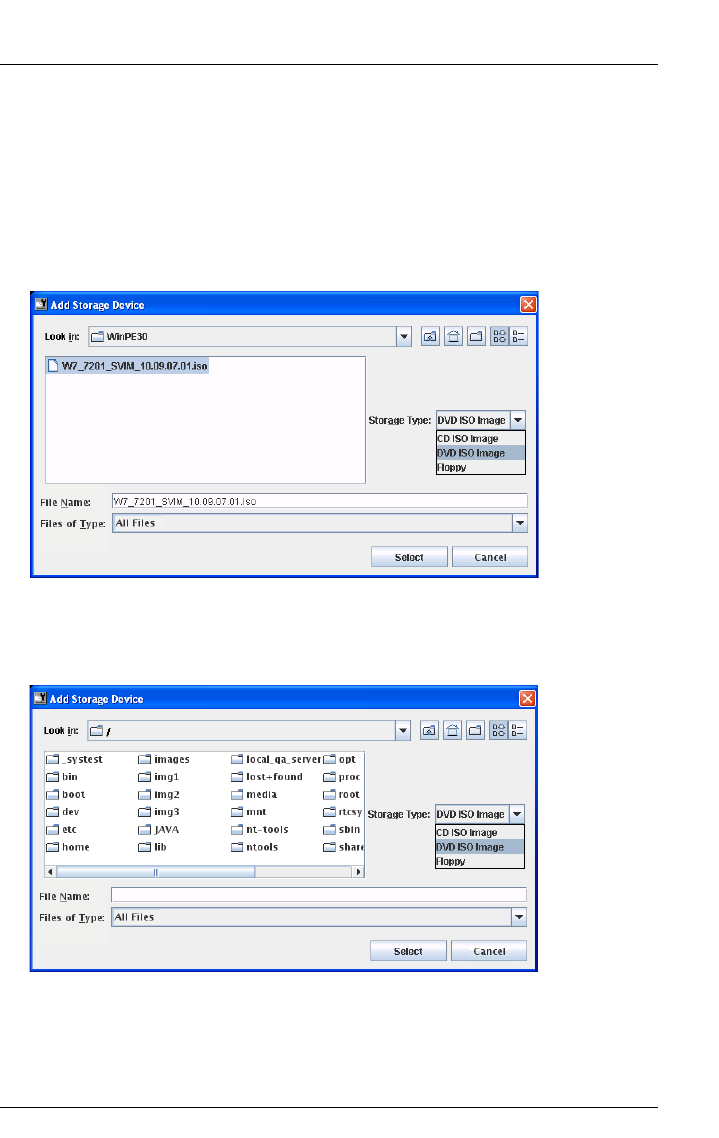
Task: Open Files of Type dropdown in root folder dialog
Action: [x=519, y=917]
